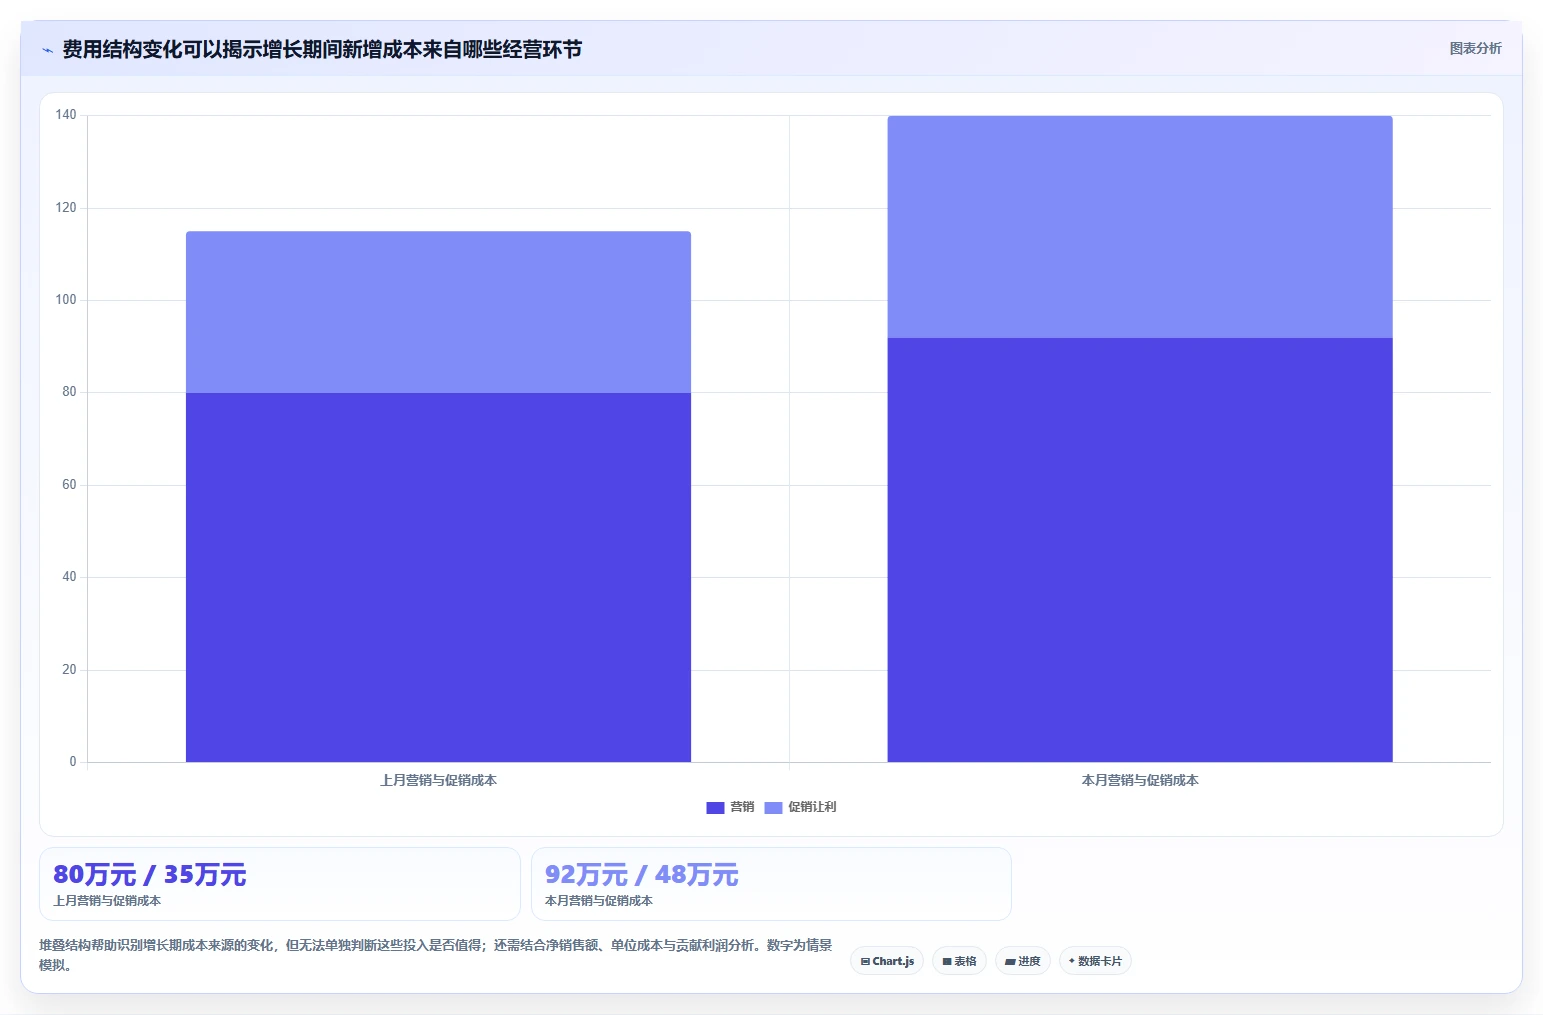The height and width of the screenshot is (1015, 1543).
Task: Click the 140 y-axis tick label
Action: (x=66, y=115)
